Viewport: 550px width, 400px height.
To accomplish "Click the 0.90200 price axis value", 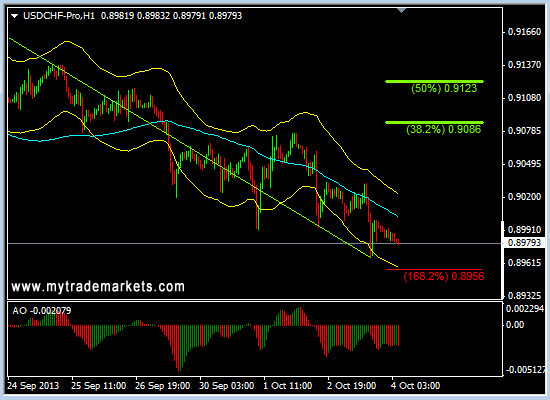I will [x=525, y=197].
